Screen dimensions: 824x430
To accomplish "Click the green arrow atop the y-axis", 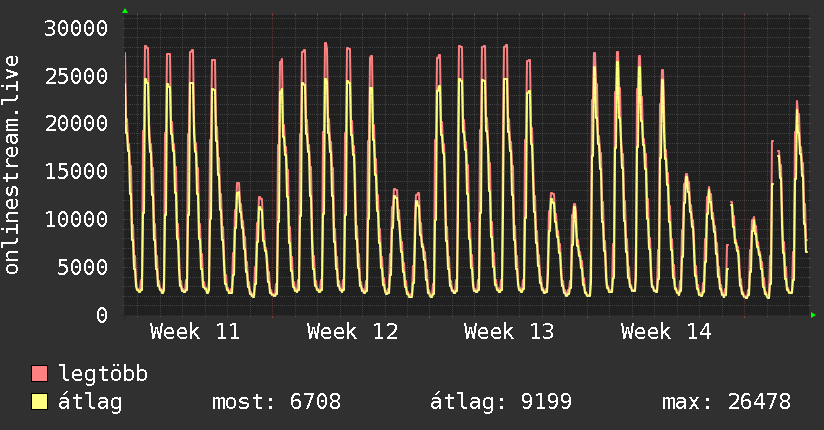I will (x=125, y=11).
